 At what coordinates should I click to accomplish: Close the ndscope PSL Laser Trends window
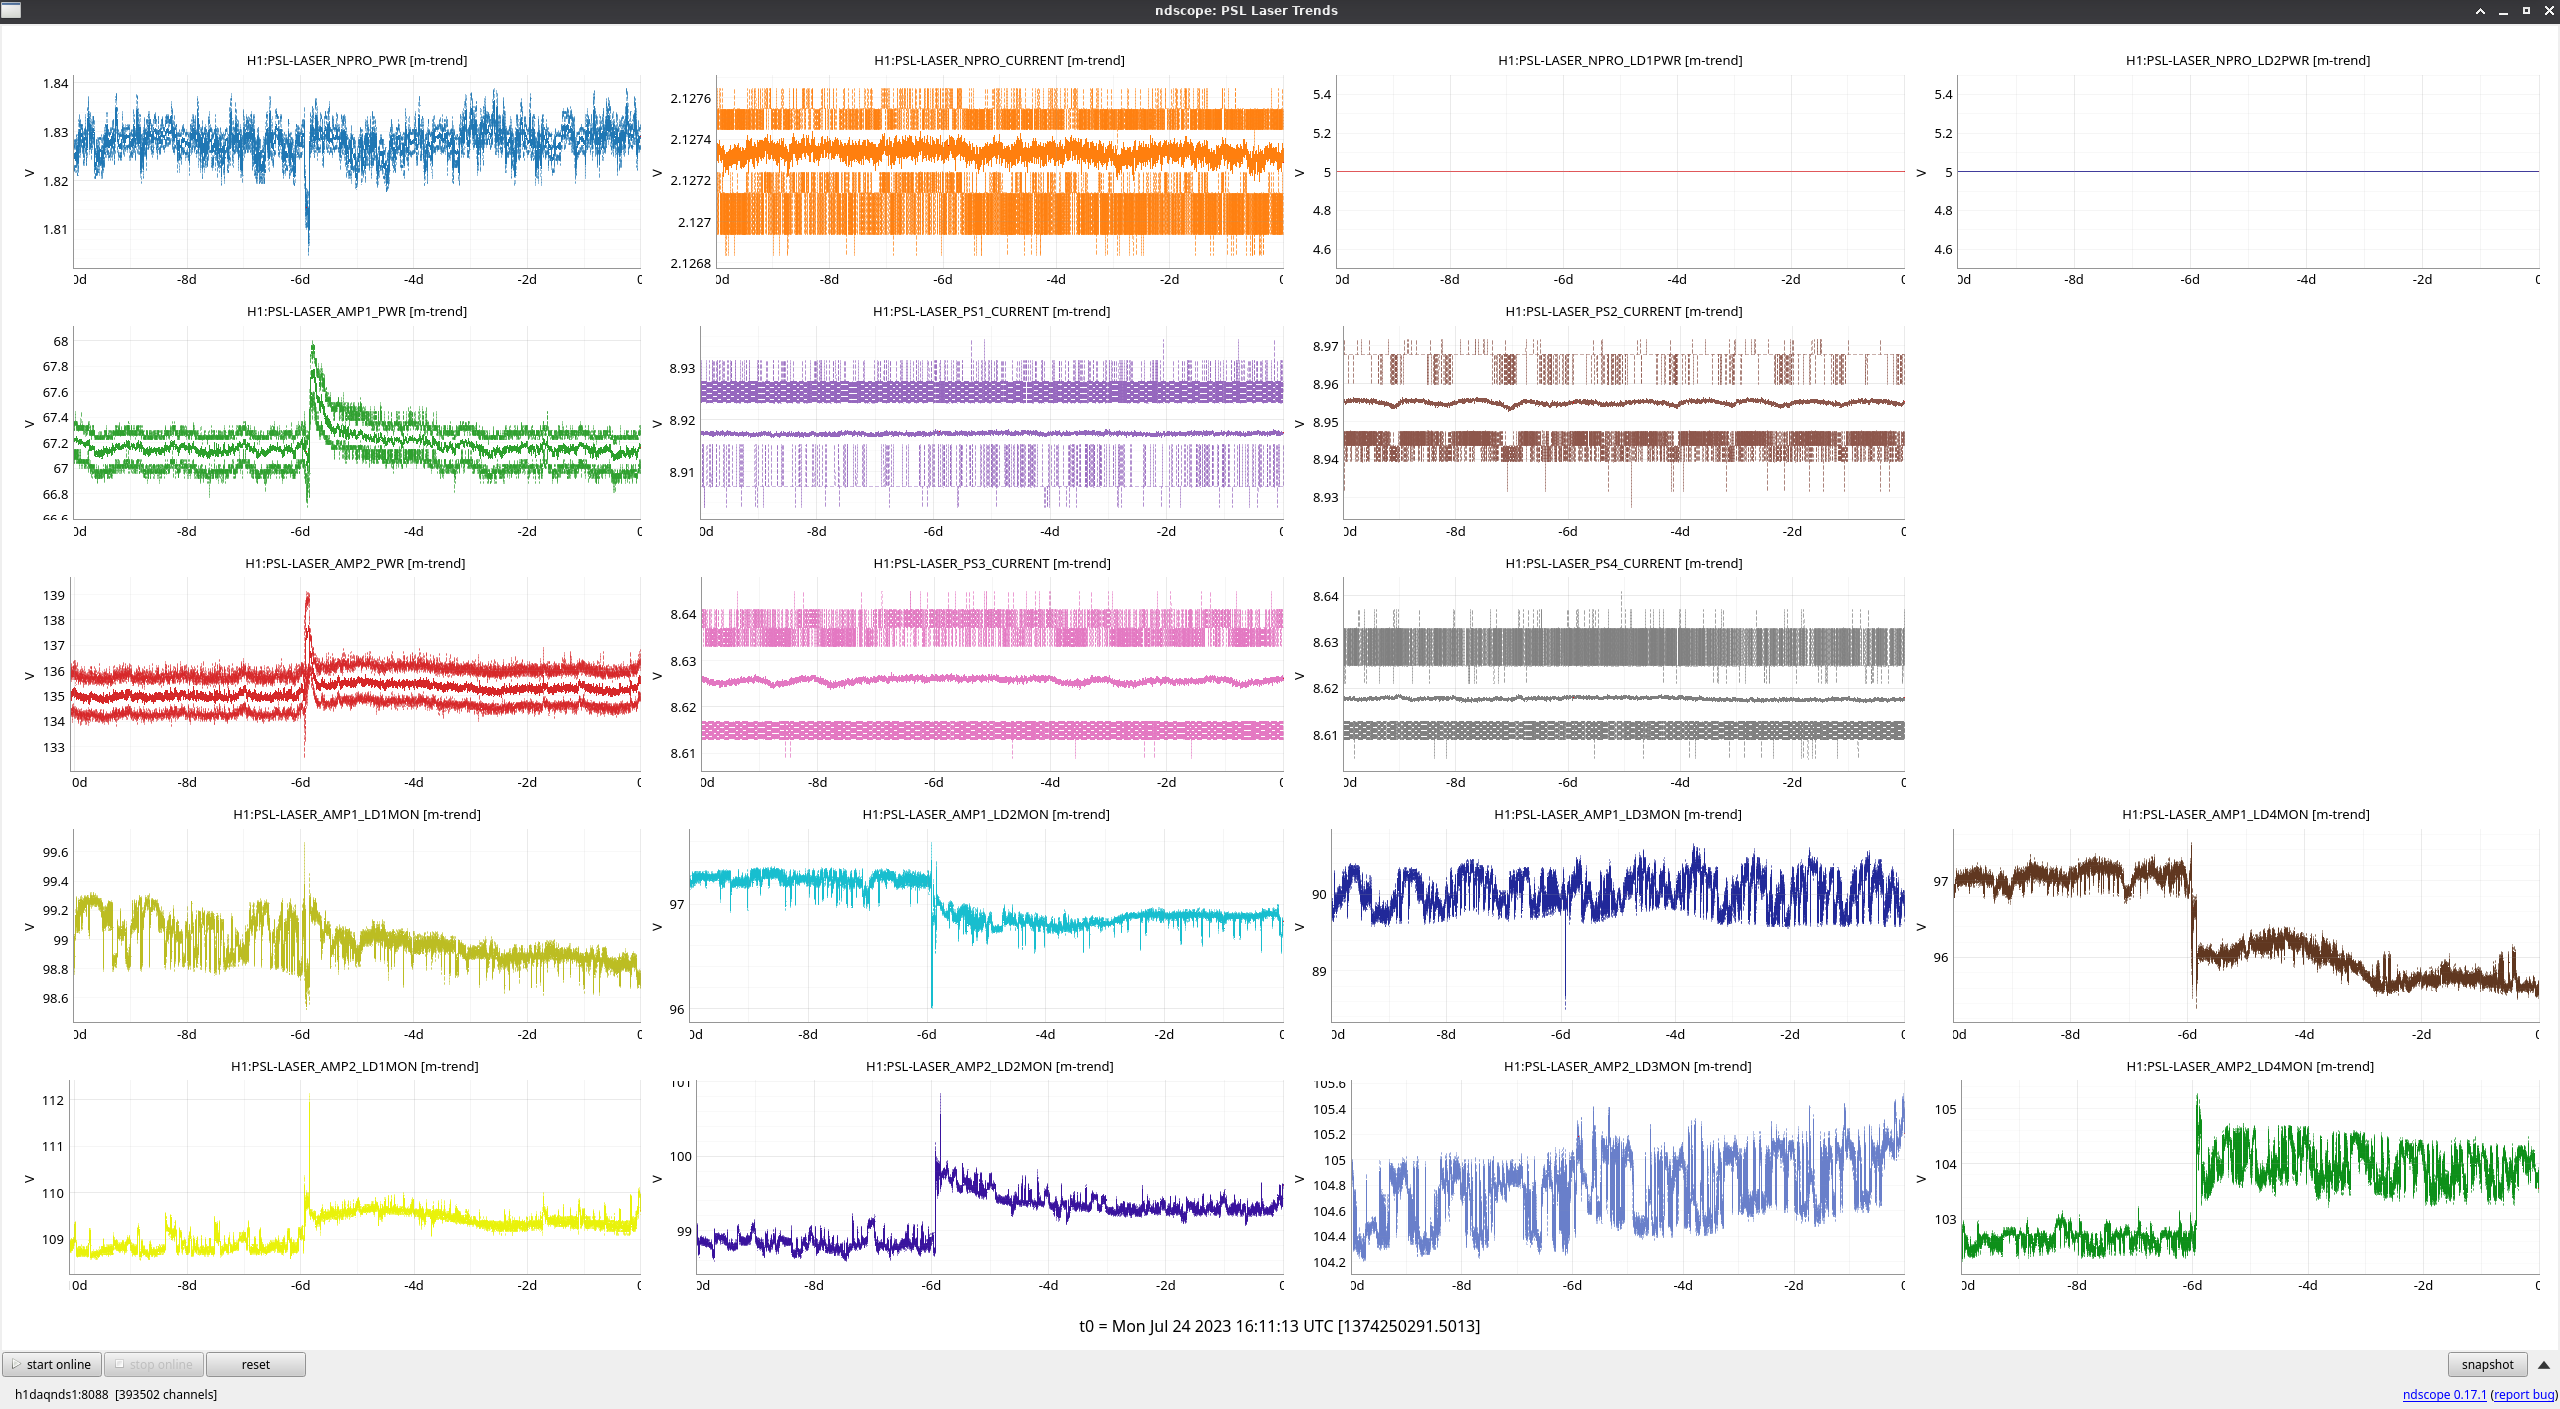click(2549, 11)
